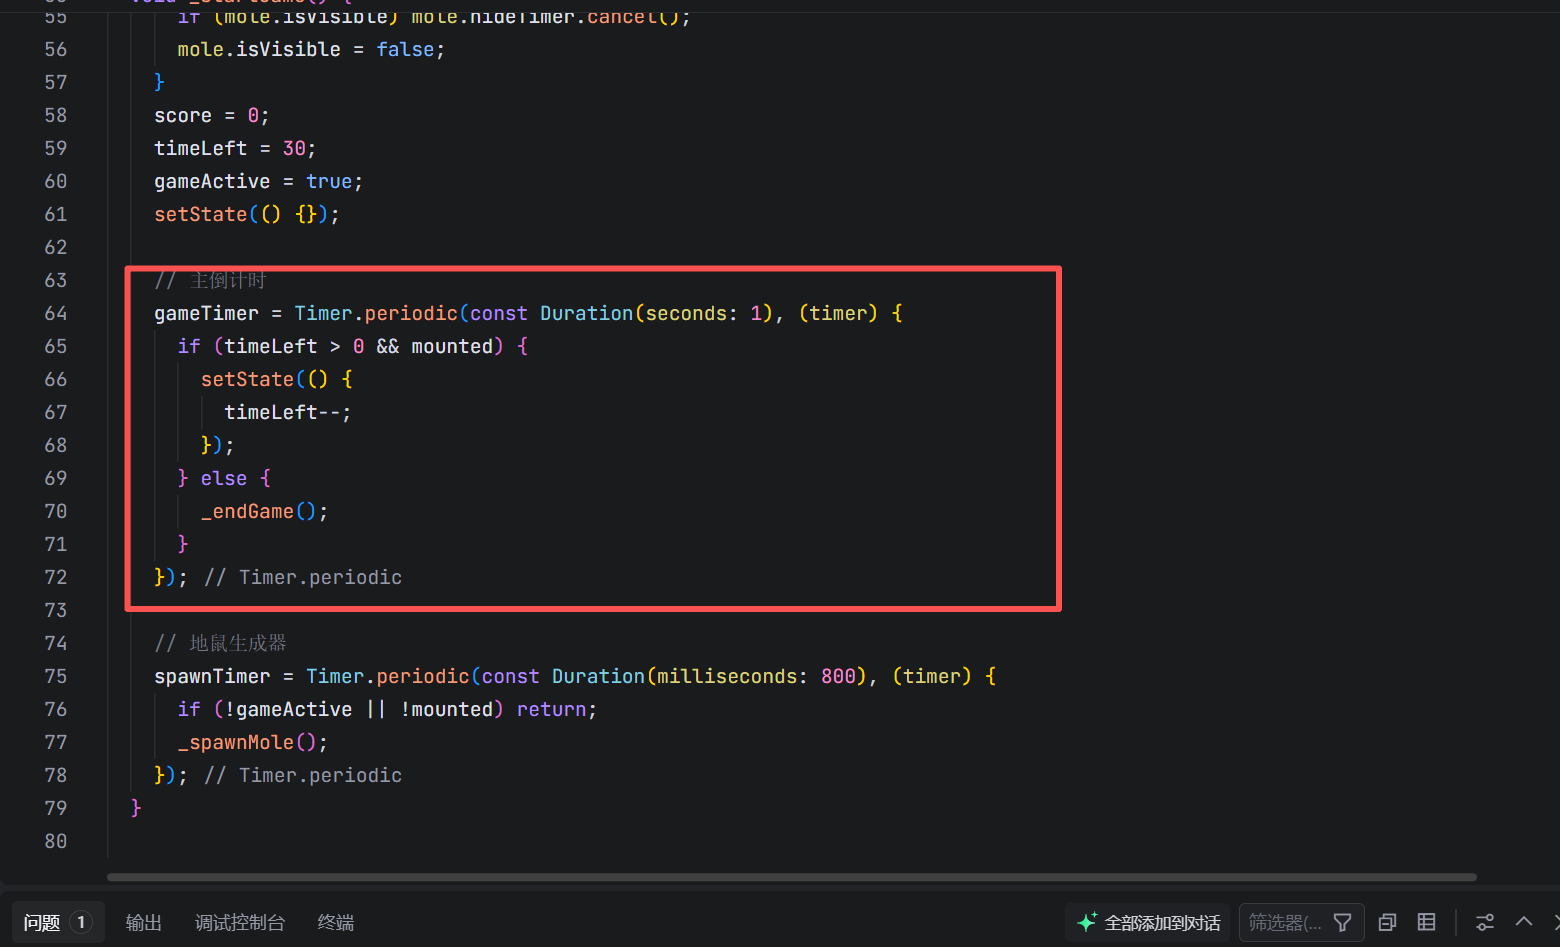
Task: Click '_spawnMole()' call on line 77
Action: pyautogui.click(x=252, y=742)
